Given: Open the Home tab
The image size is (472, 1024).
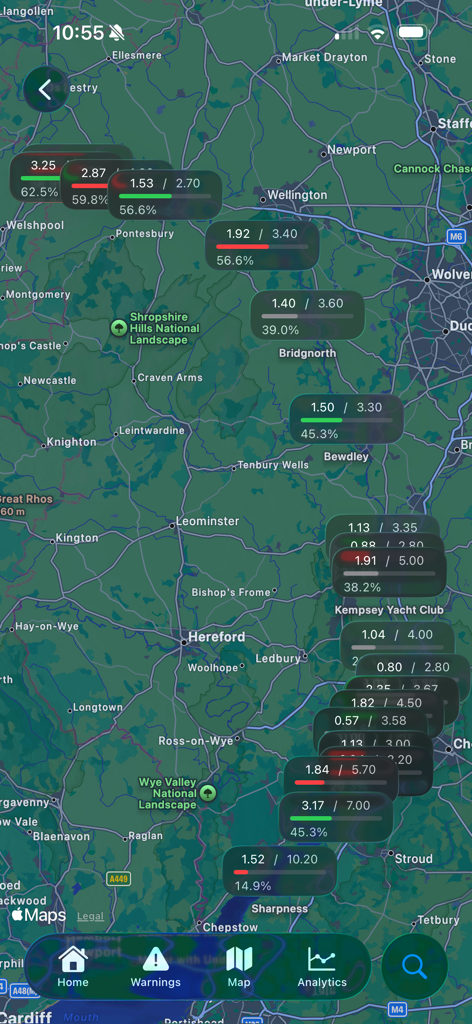Looking at the screenshot, I should coord(72,967).
